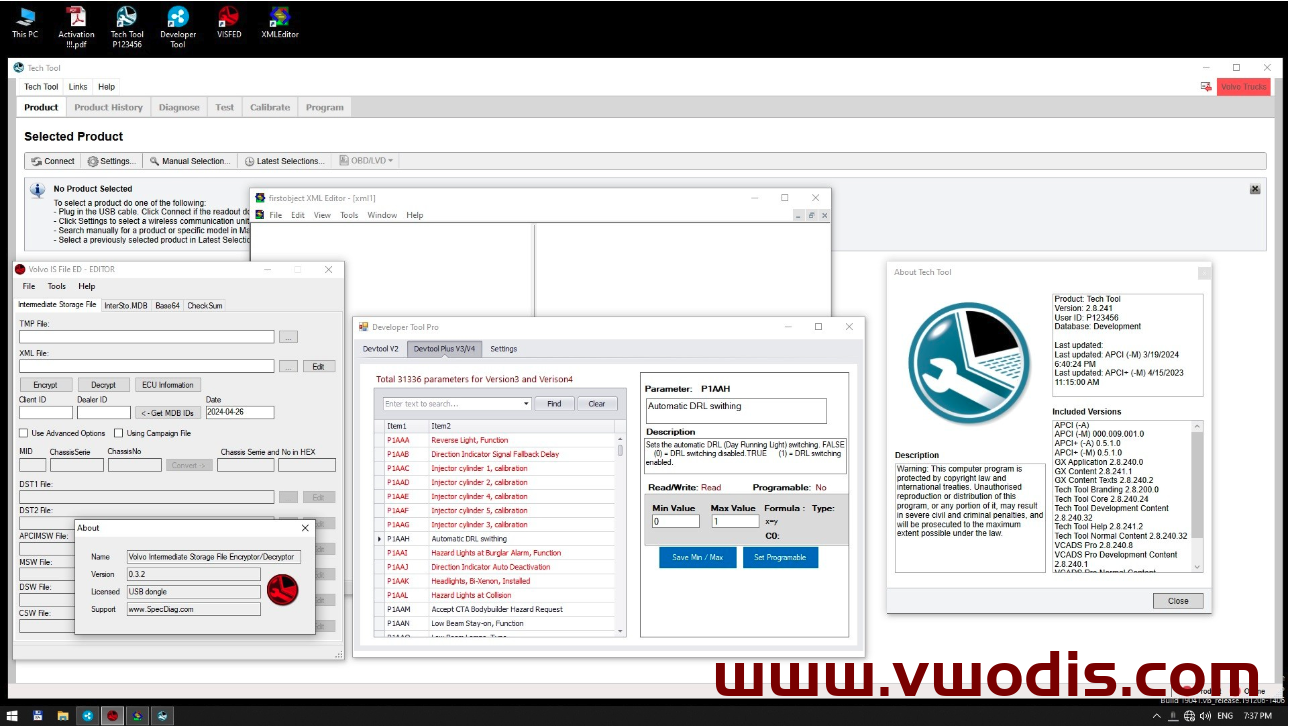
Task: Open the XMLEditor desktop shortcut
Action: [x=280, y=22]
